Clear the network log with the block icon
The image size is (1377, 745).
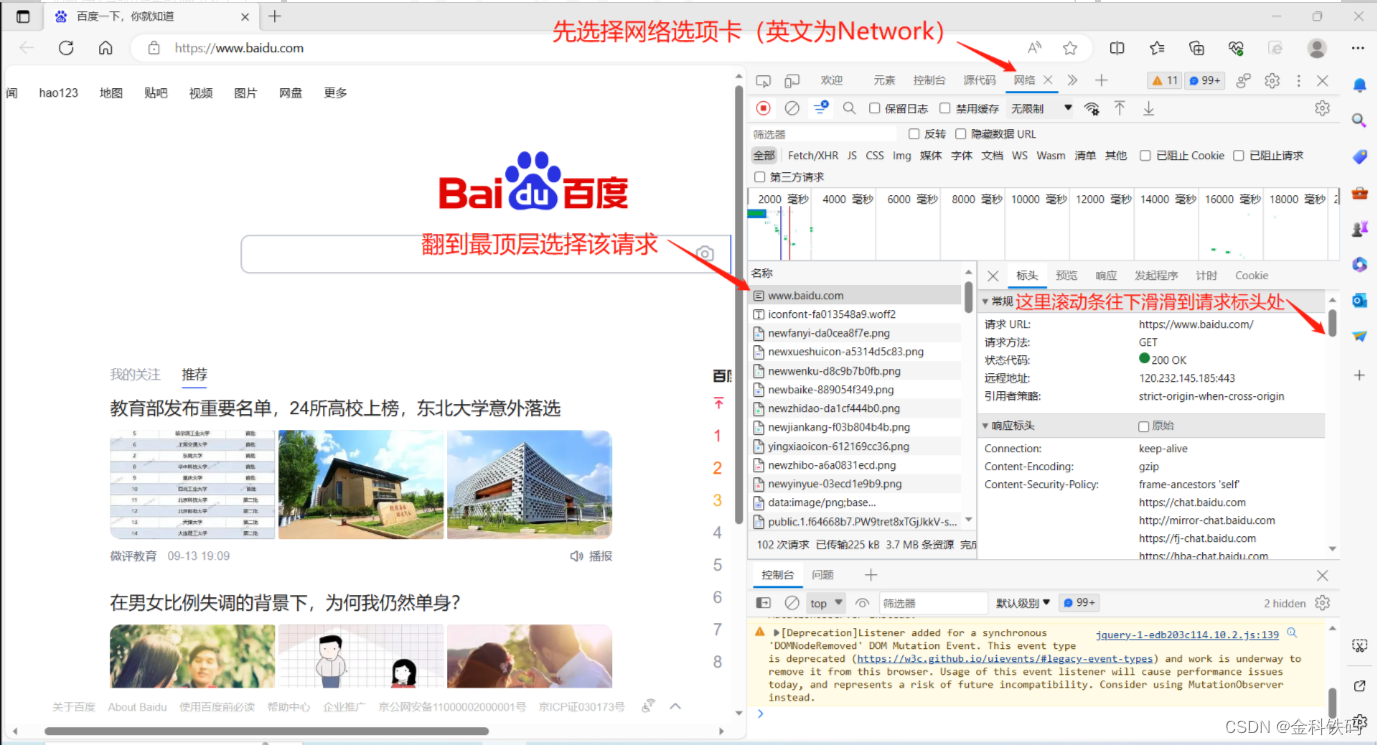[791, 108]
